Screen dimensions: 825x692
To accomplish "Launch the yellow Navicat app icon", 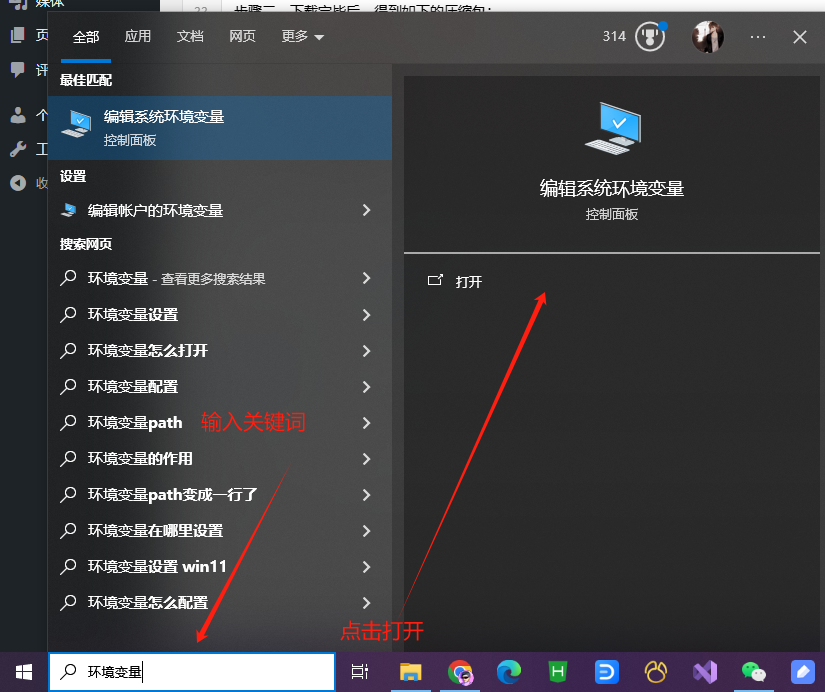I will pyautogui.click(x=656, y=672).
